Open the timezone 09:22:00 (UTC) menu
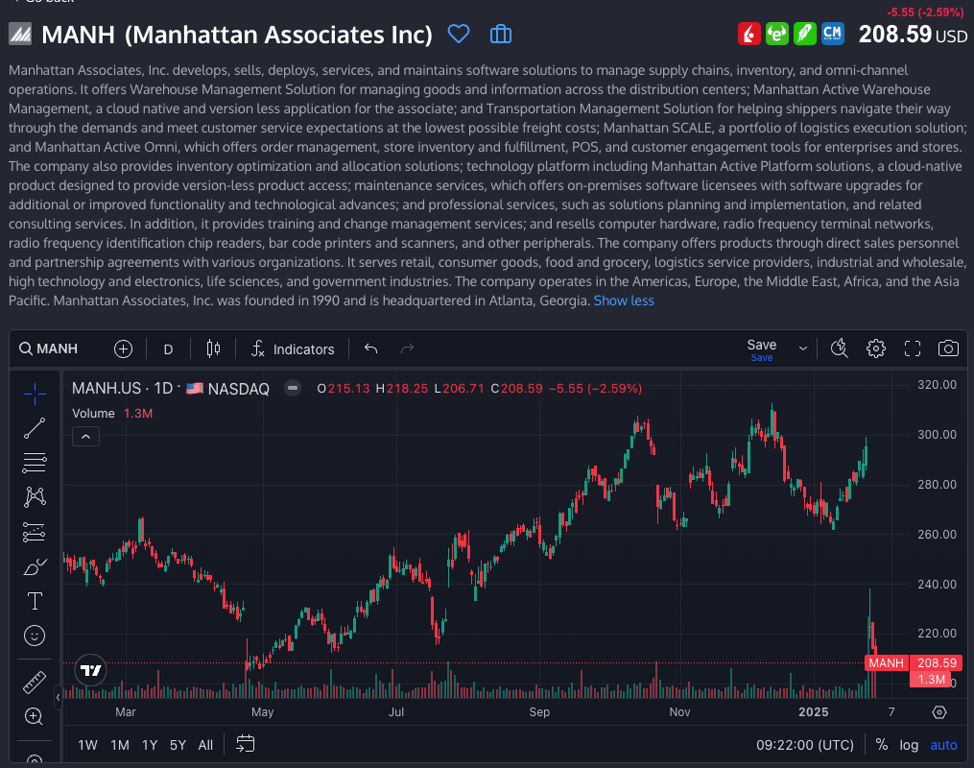This screenshot has width=974, height=768. pyautogui.click(x=804, y=745)
